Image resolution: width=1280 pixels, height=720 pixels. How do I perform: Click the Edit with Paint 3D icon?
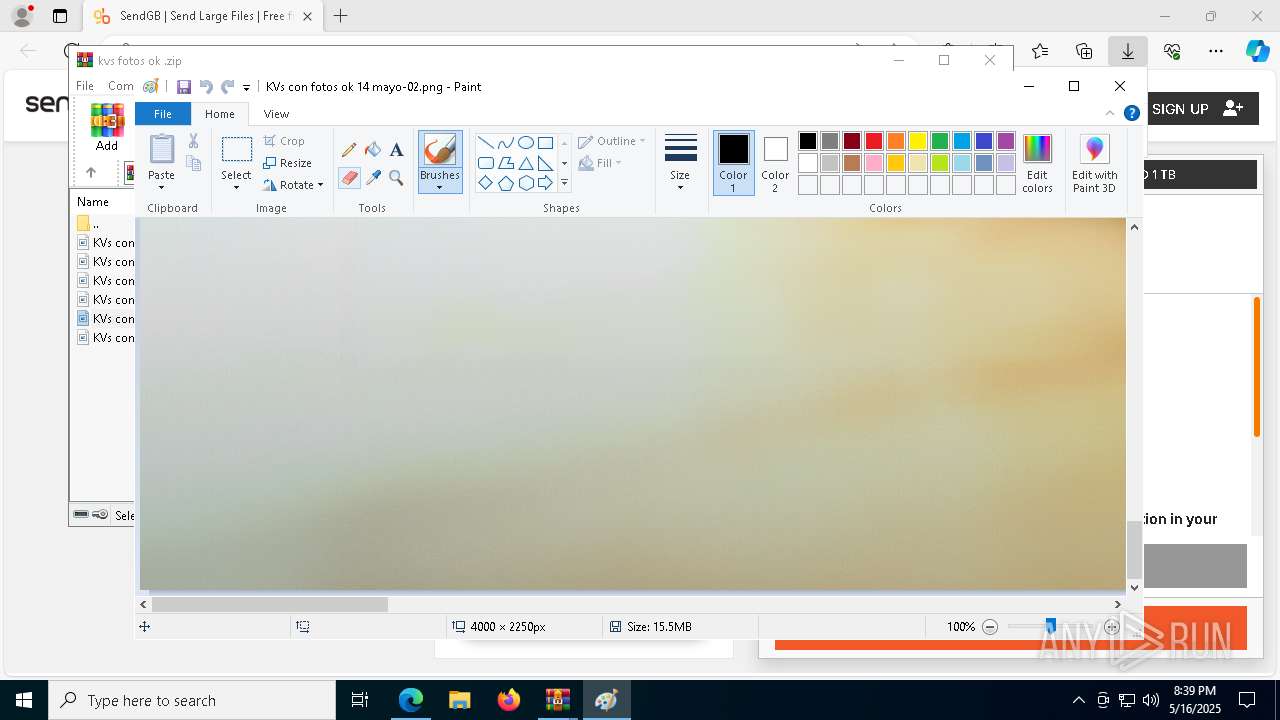(1094, 164)
